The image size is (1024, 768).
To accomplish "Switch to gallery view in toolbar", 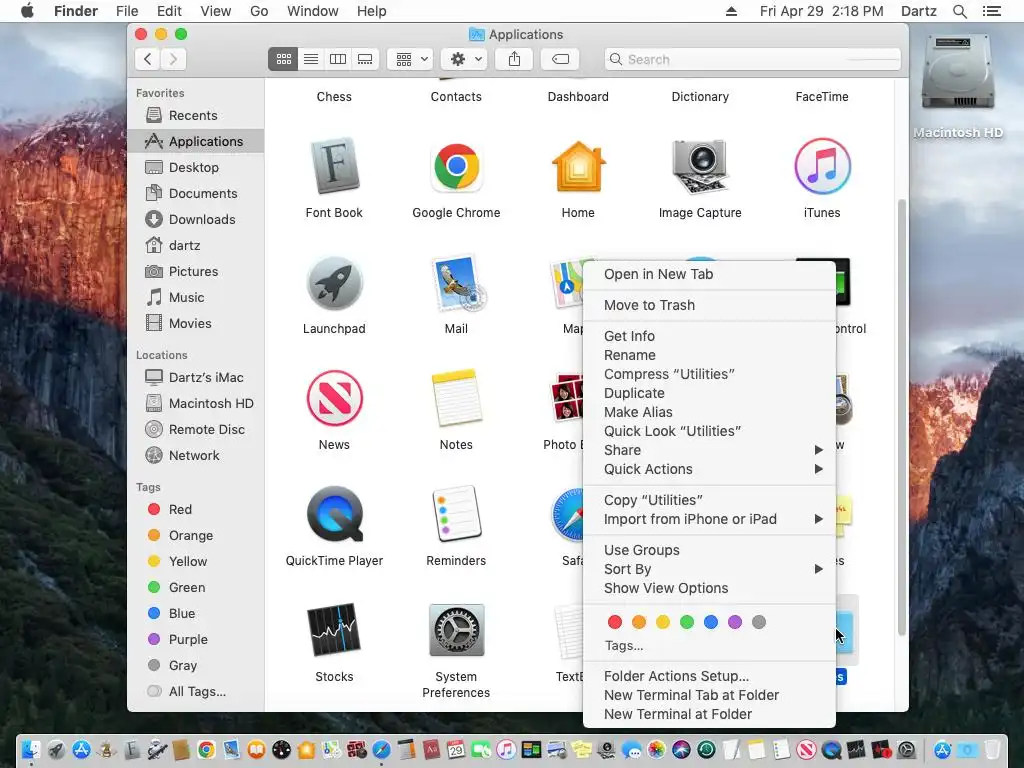I will [x=365, y=59].
